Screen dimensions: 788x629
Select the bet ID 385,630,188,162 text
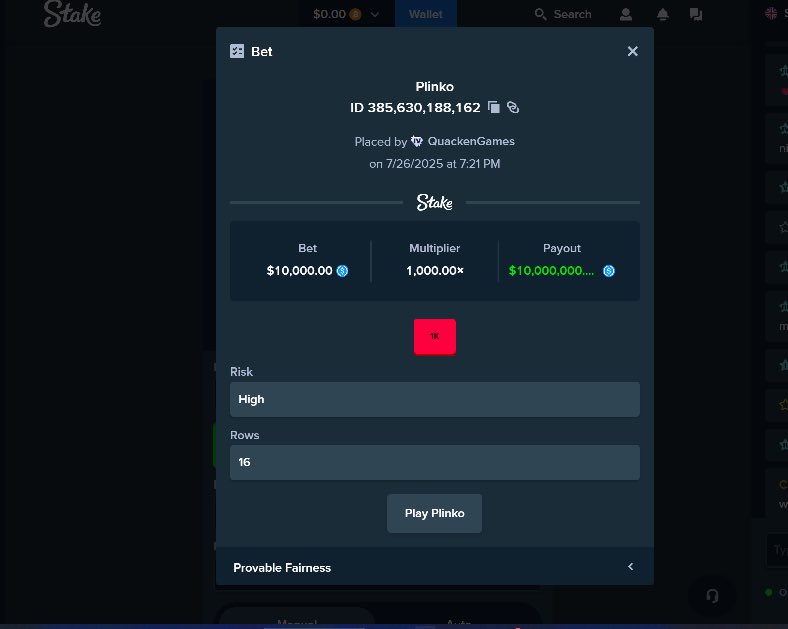pos(415,108)
